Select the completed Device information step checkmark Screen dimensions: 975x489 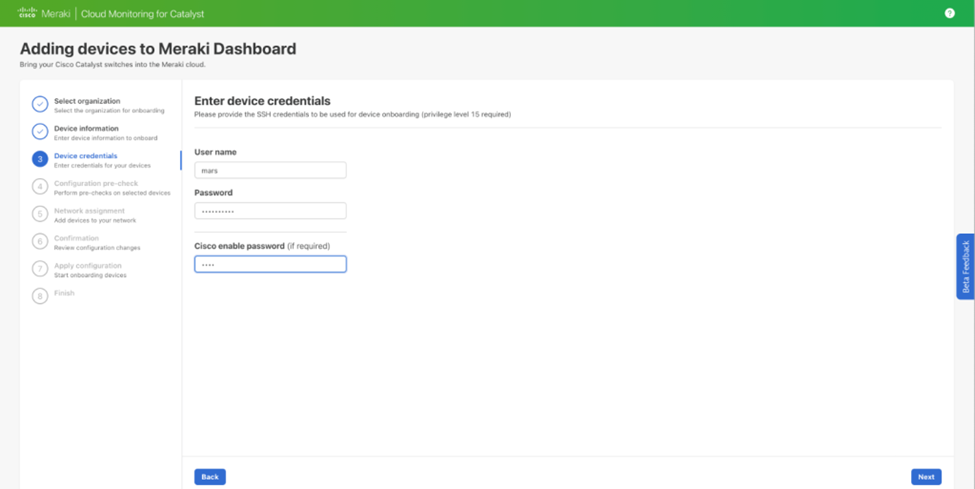point(40,131)
